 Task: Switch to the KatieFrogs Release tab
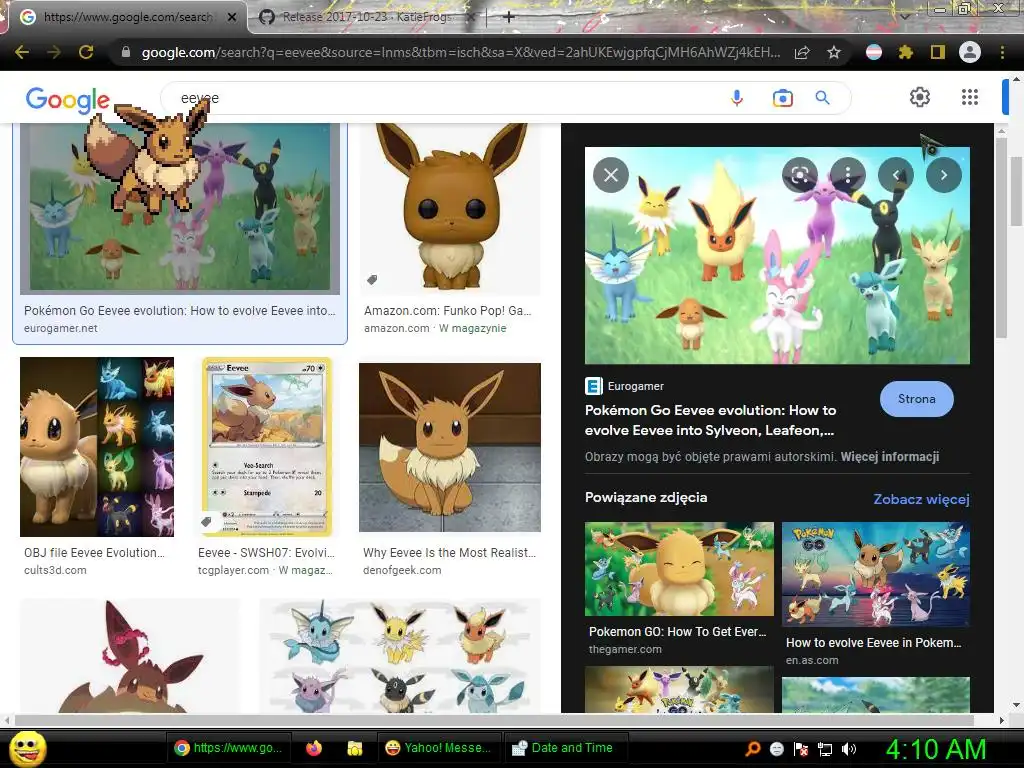[366, 17]
